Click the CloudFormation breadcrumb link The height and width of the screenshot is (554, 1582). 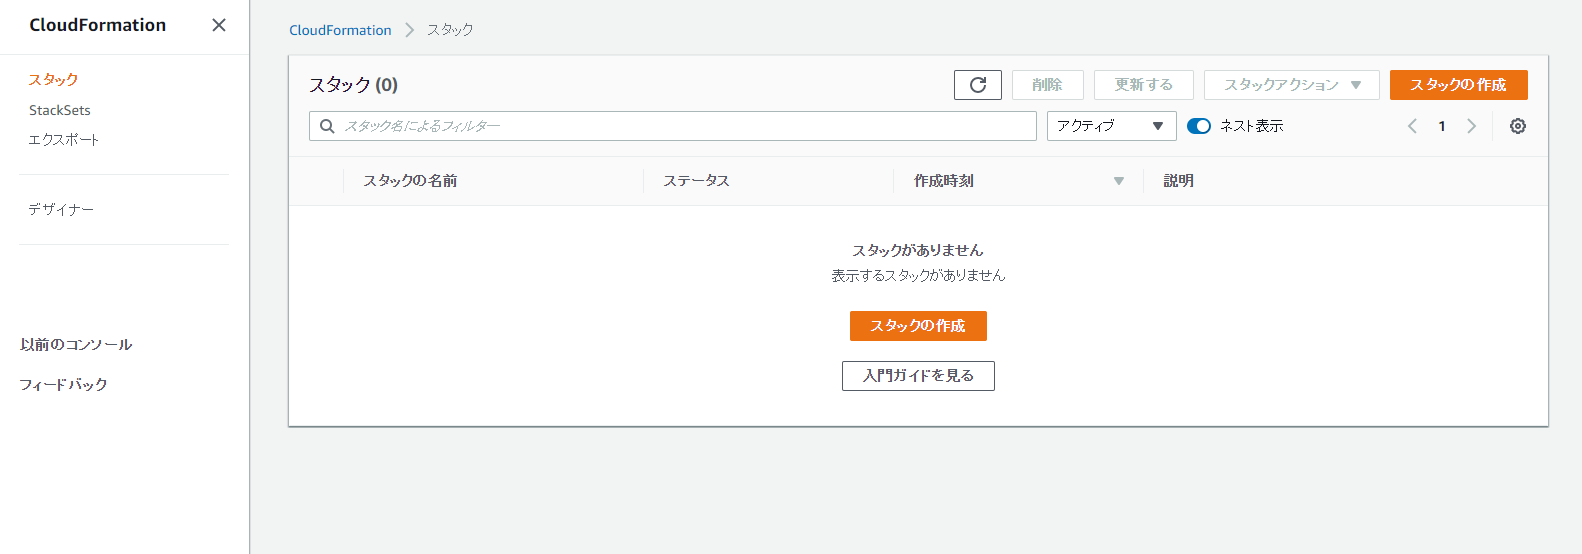click(340, 30)
